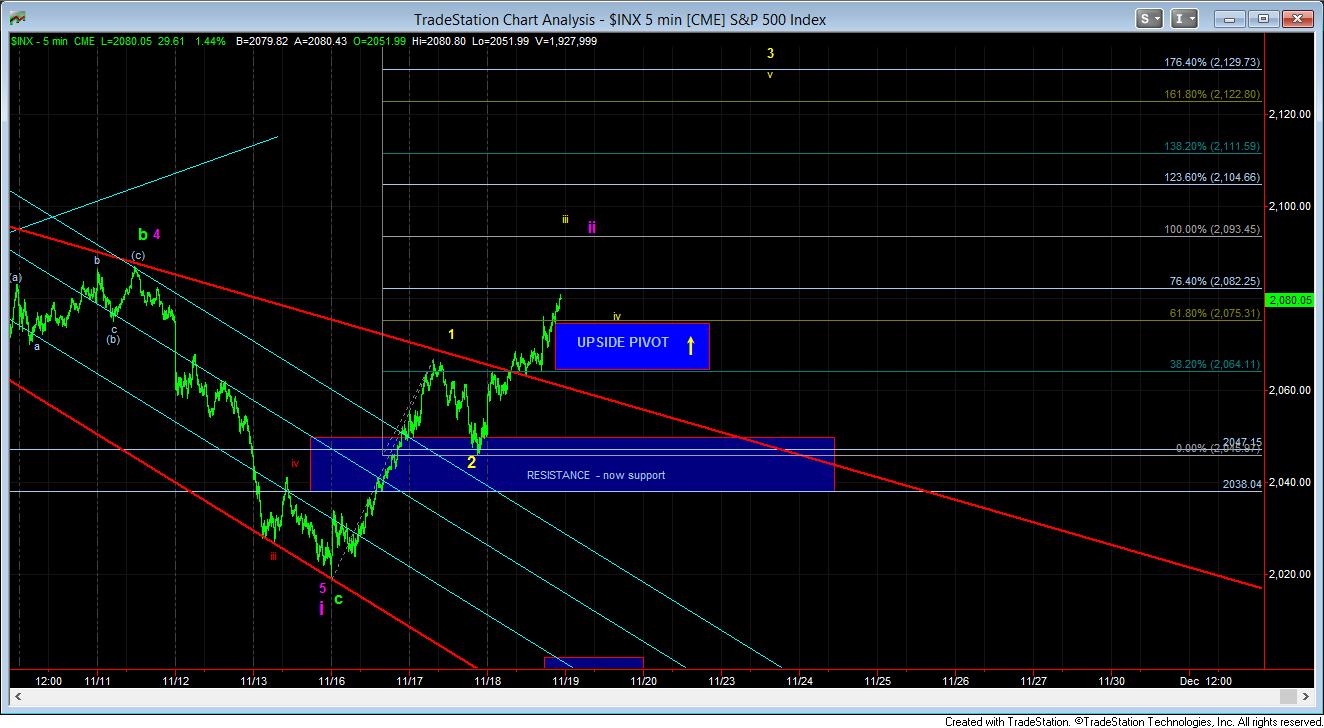Restore down the chart window
This screenshot has width=1324, height=728.
click(1265, 18)
